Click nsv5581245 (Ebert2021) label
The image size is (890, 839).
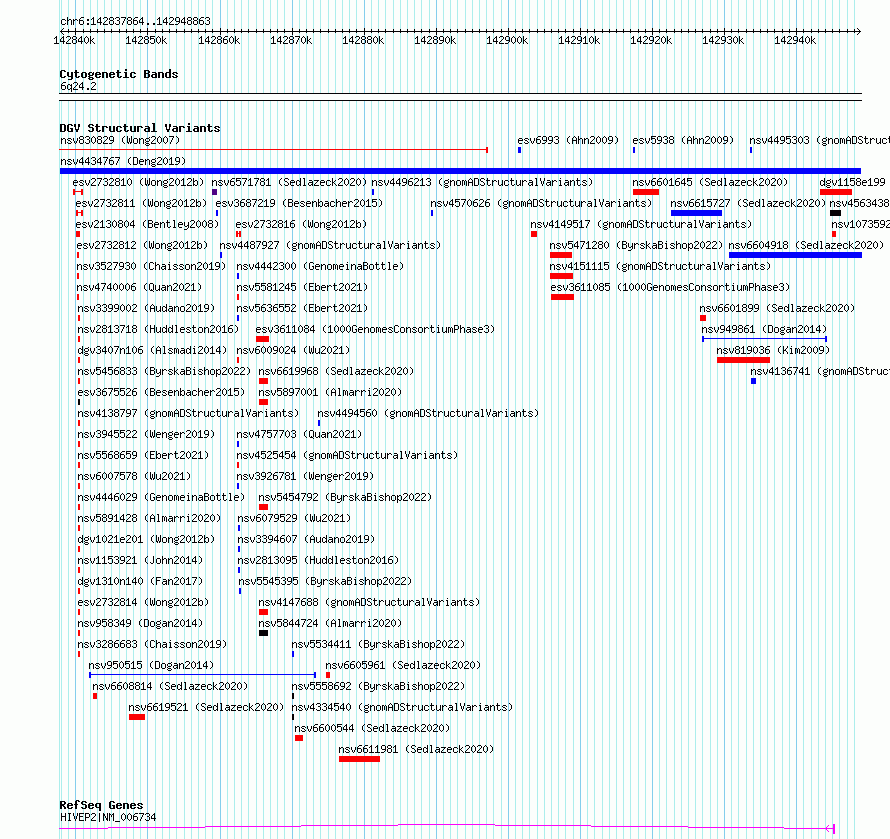301,287
